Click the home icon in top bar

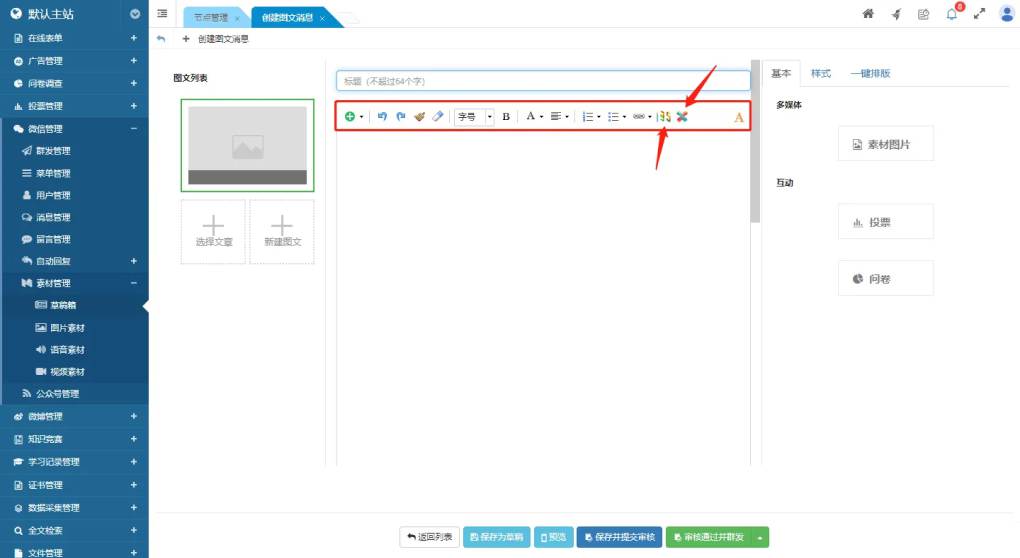(868, 14)
